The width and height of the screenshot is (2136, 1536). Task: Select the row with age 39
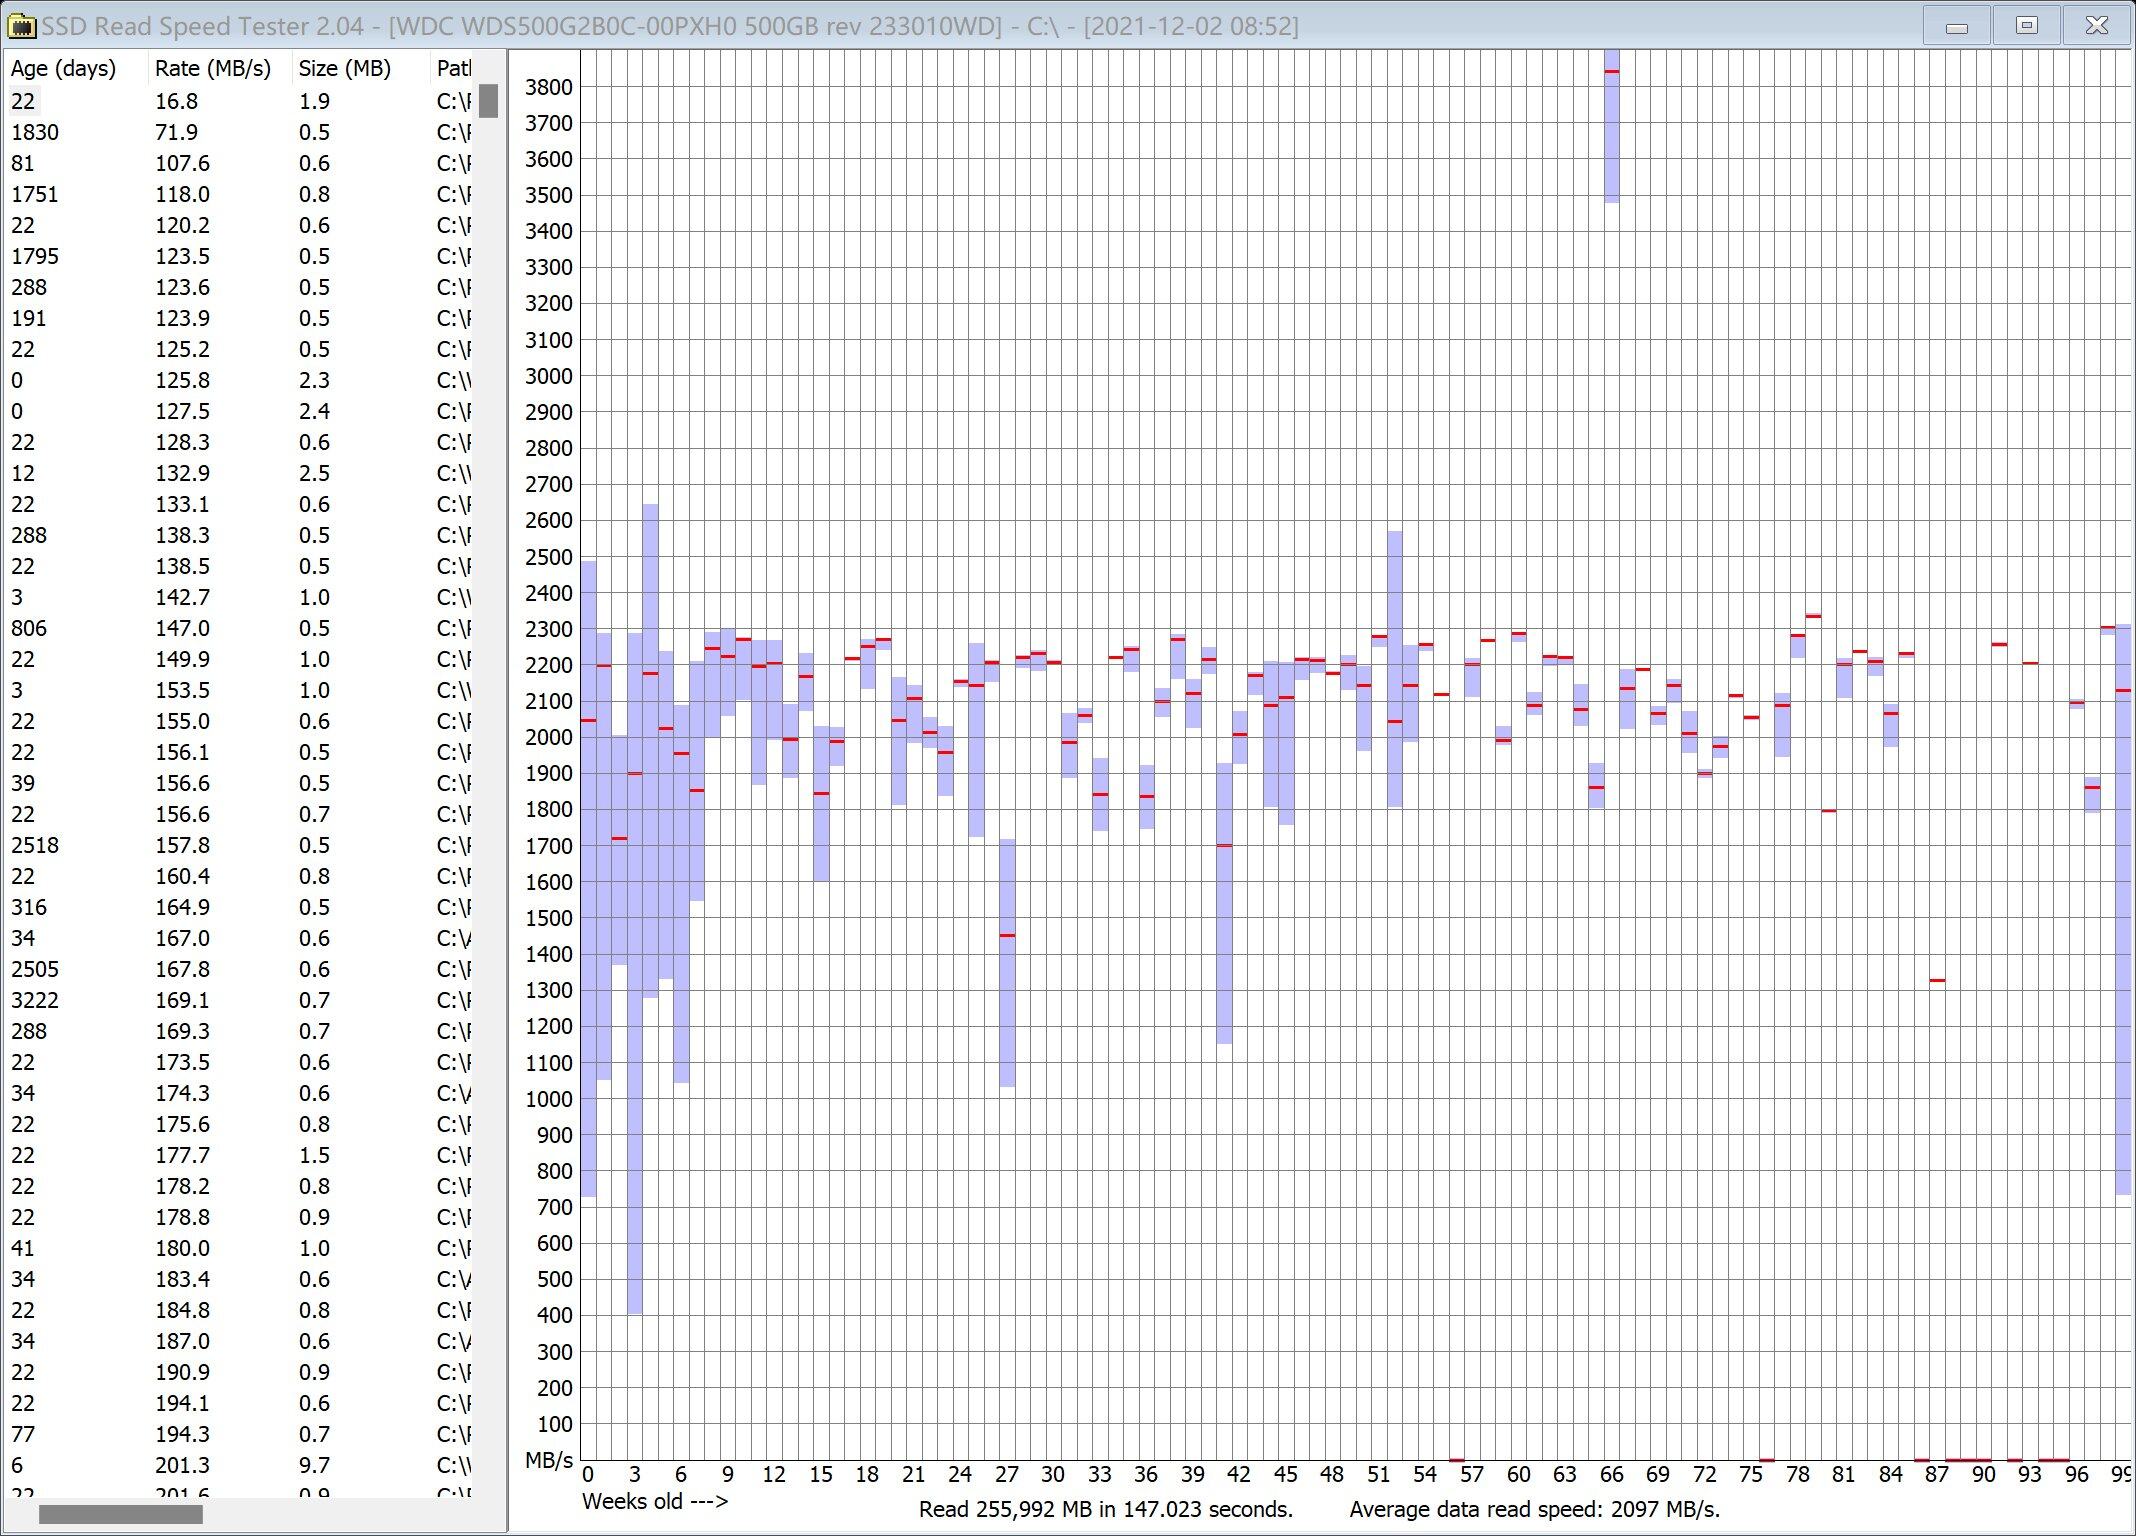point(239,783)
